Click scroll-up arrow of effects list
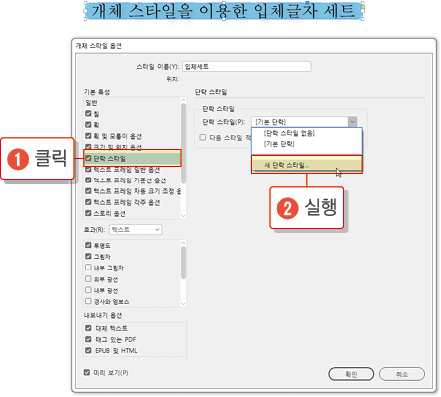 coord(183,242)
